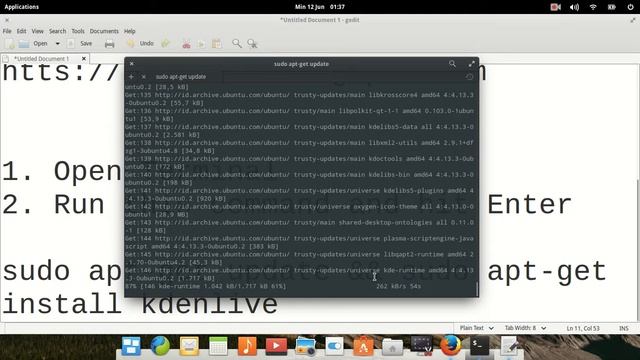Image resolution: width=640 pixels, height=360 pixels.
Task: Click the INS insert mode indicator
Action: pyautogui.click(x=624, y=328)
